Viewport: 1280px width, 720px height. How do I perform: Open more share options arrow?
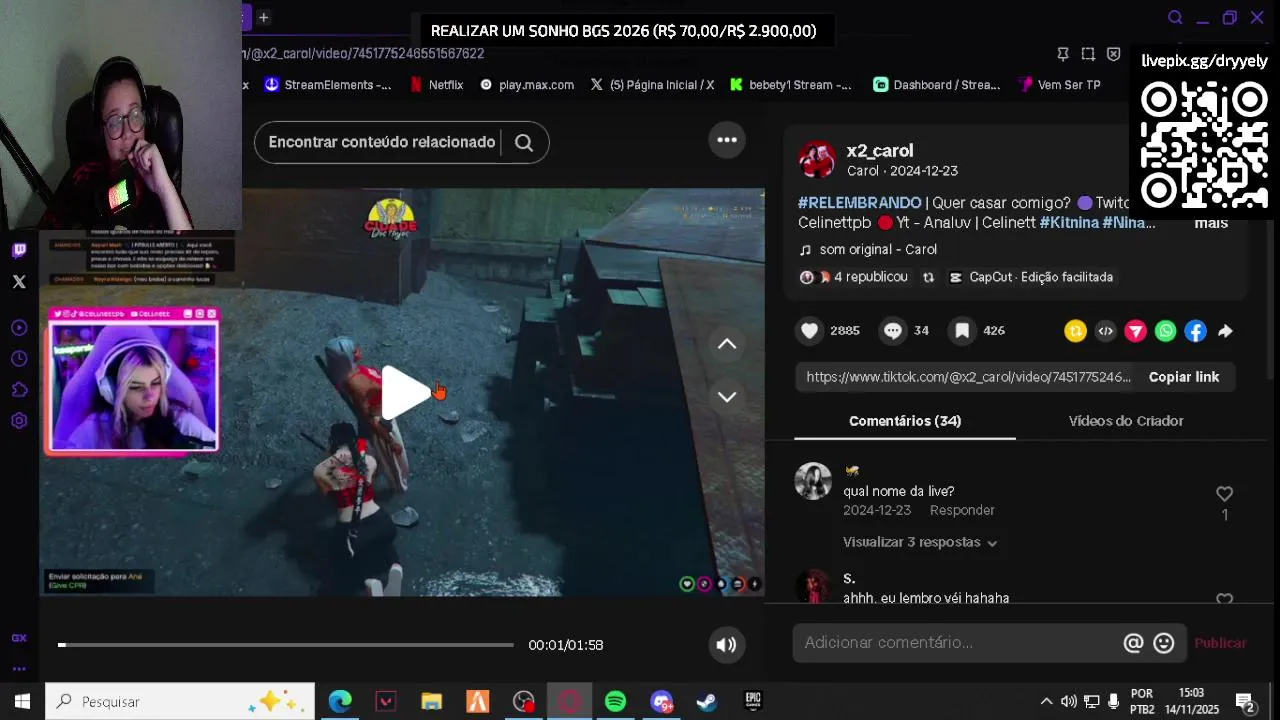[1225, 331]
